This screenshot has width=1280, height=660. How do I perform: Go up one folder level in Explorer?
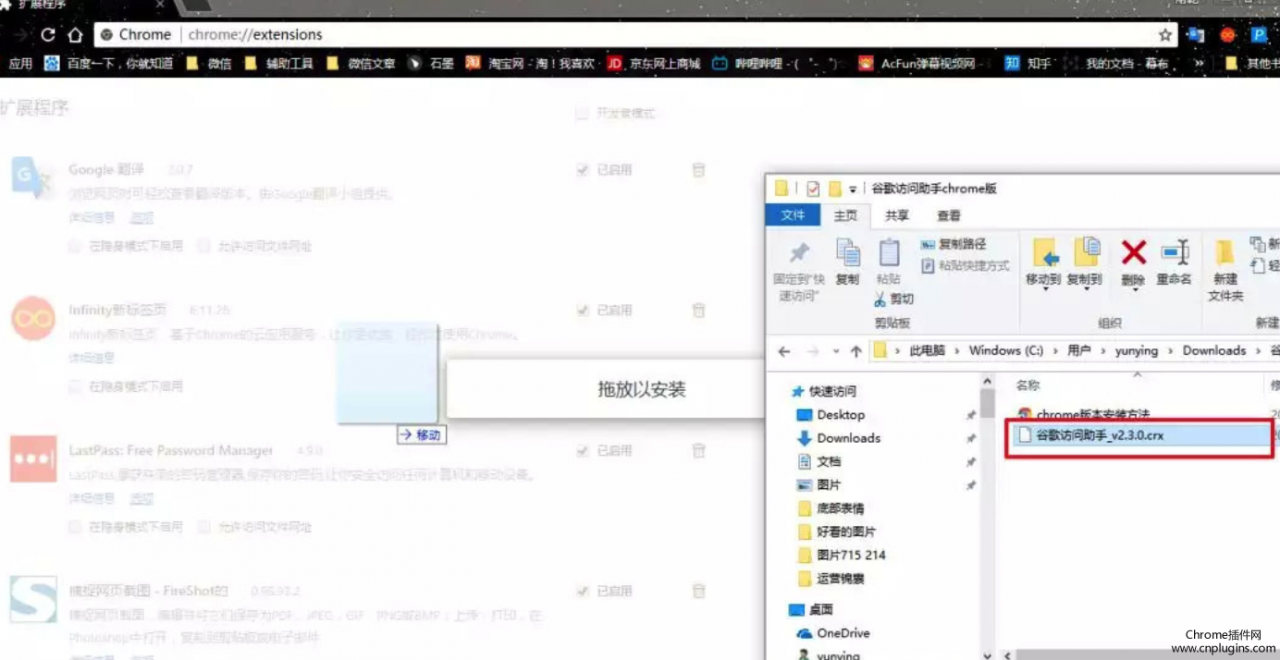pyautogui.click(x=856, y=351)
